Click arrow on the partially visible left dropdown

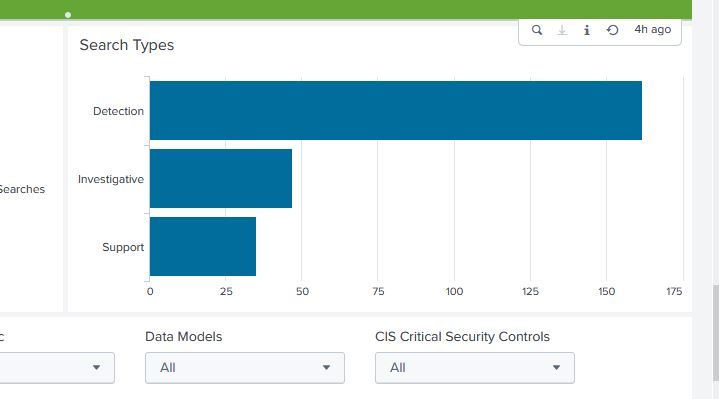pos(96,367)
